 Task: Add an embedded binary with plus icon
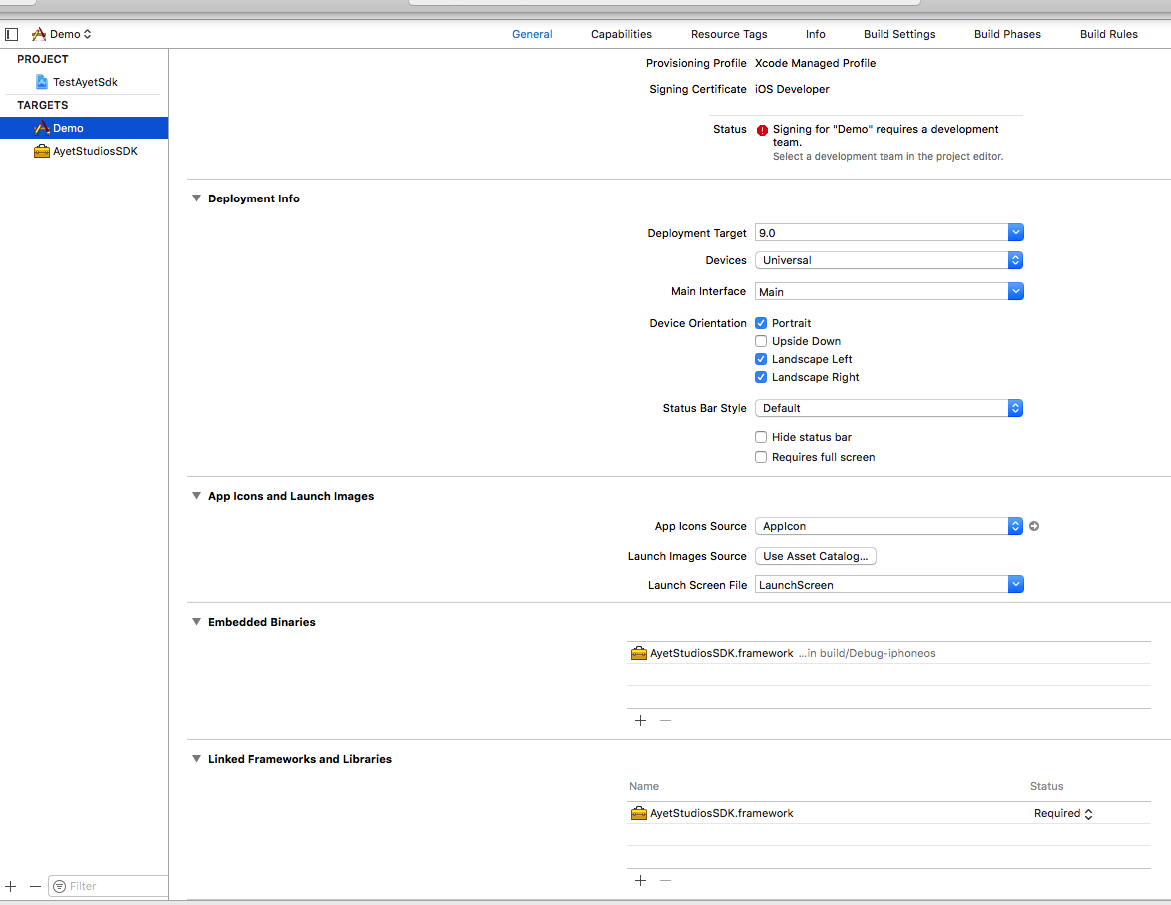tap(640, 721)
